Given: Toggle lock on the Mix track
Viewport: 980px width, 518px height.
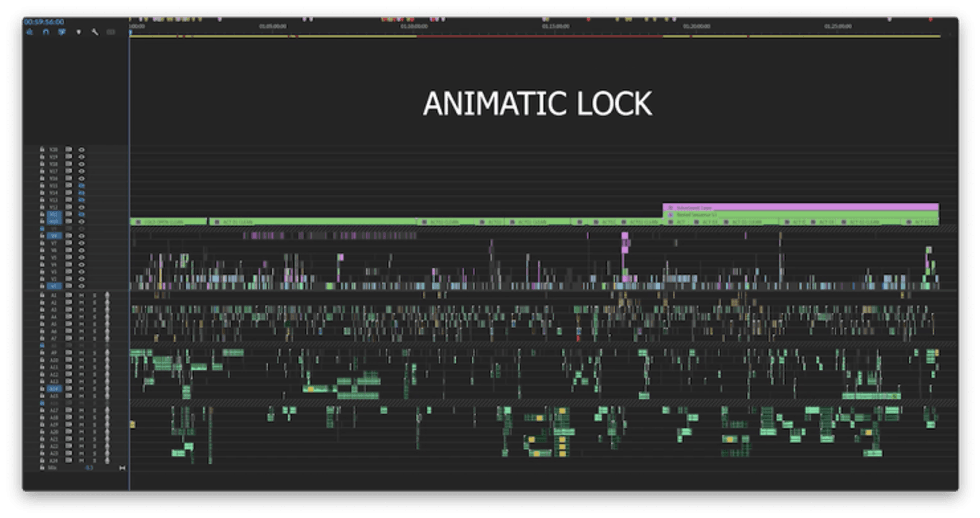Looking at the screenshot, I should (42, 468).
